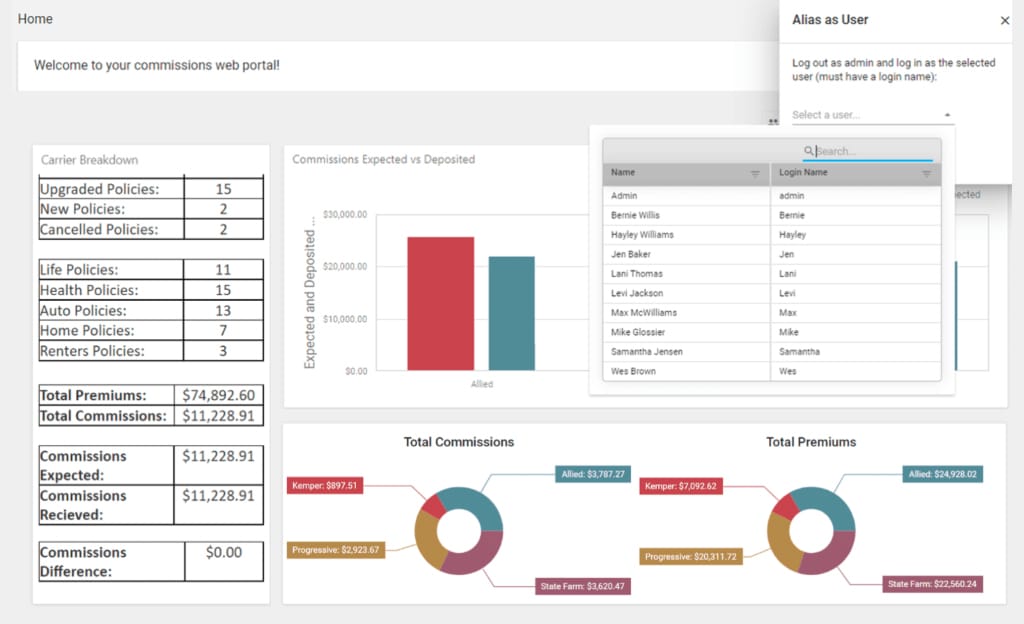Select Bernie Willis in the user list
The width and height of the screenshot is (1024, 624).
tap(771, 215)
